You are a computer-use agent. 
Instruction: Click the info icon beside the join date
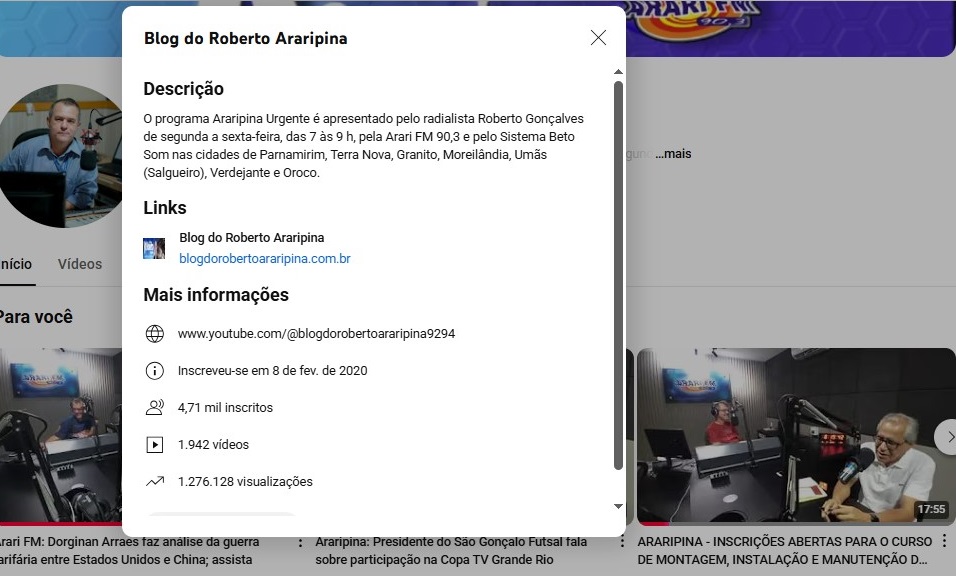(155, 371)
